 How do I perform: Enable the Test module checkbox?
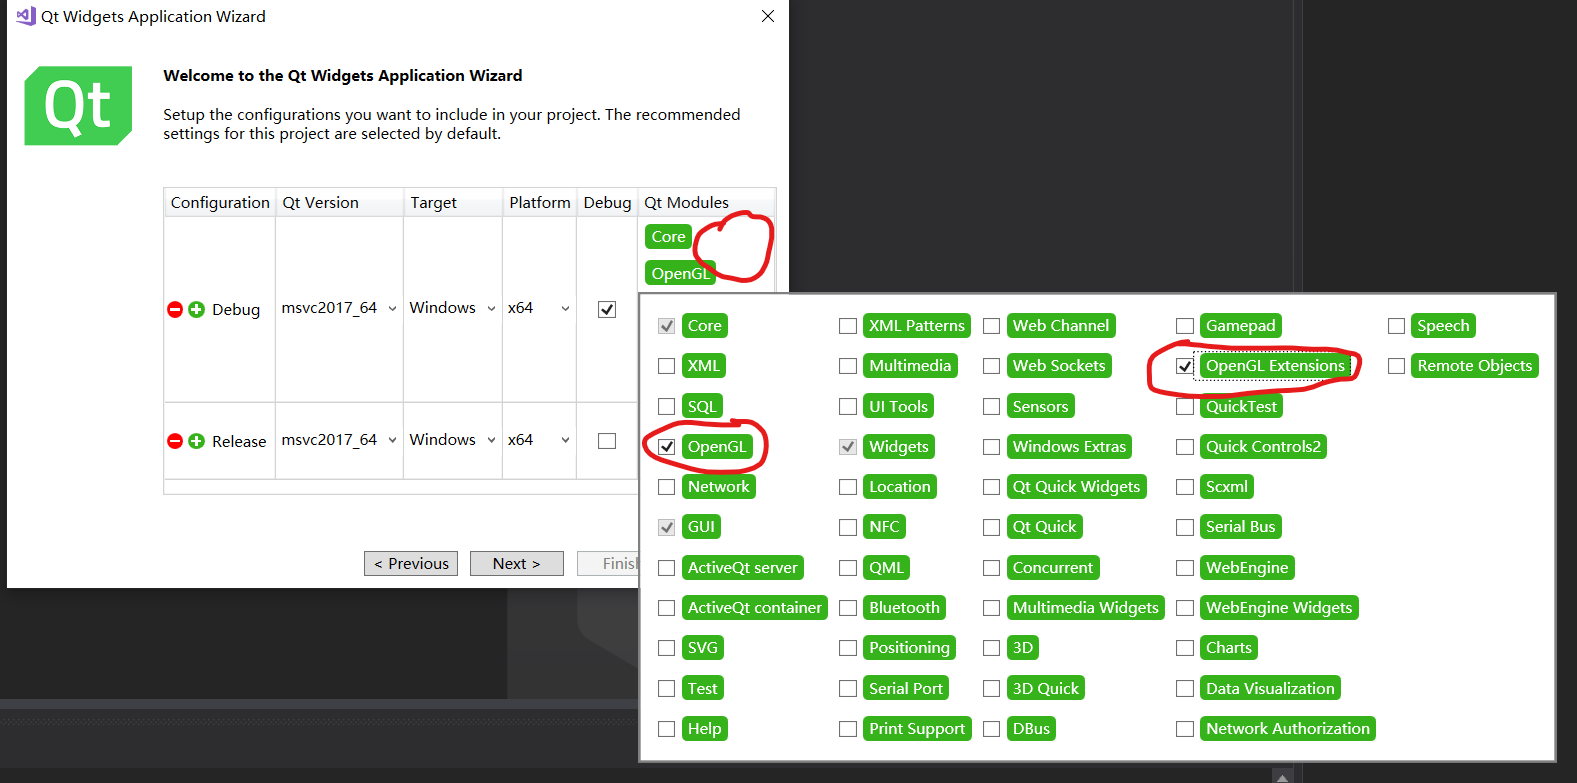tap(667, 689)
